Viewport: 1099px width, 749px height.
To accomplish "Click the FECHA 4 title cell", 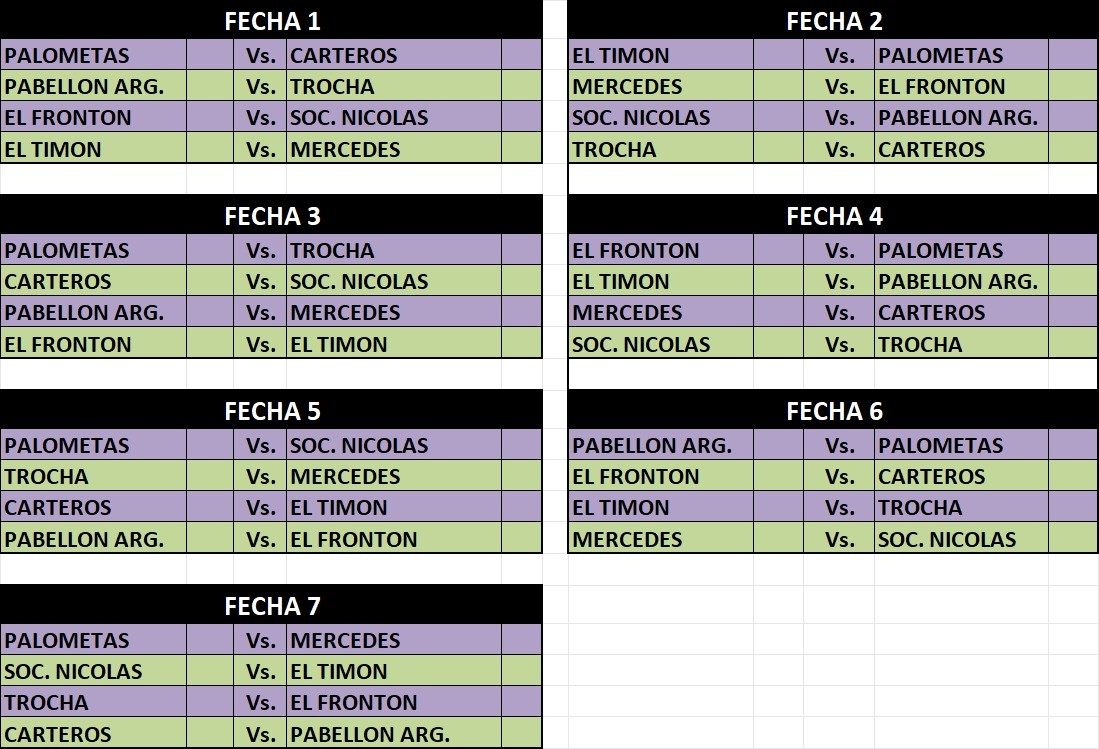I will (834, 216).
